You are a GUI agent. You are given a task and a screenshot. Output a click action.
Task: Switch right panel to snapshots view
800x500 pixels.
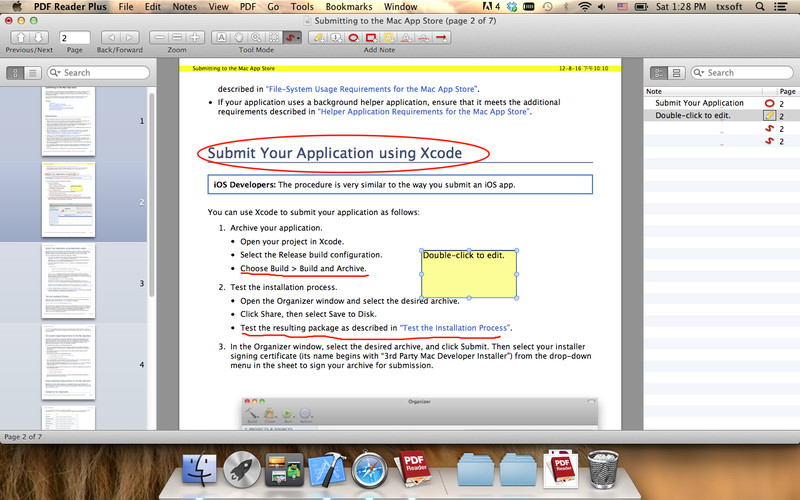tap(677, 73)
